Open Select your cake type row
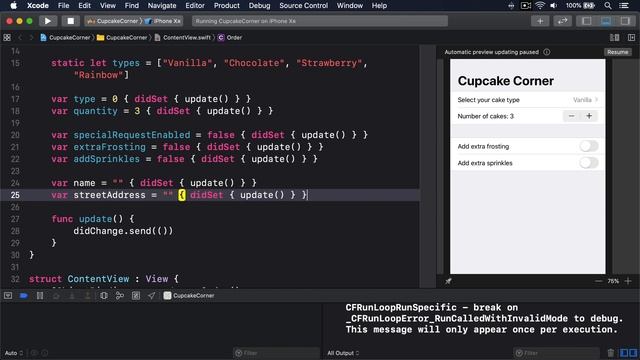 click(528, 100)
